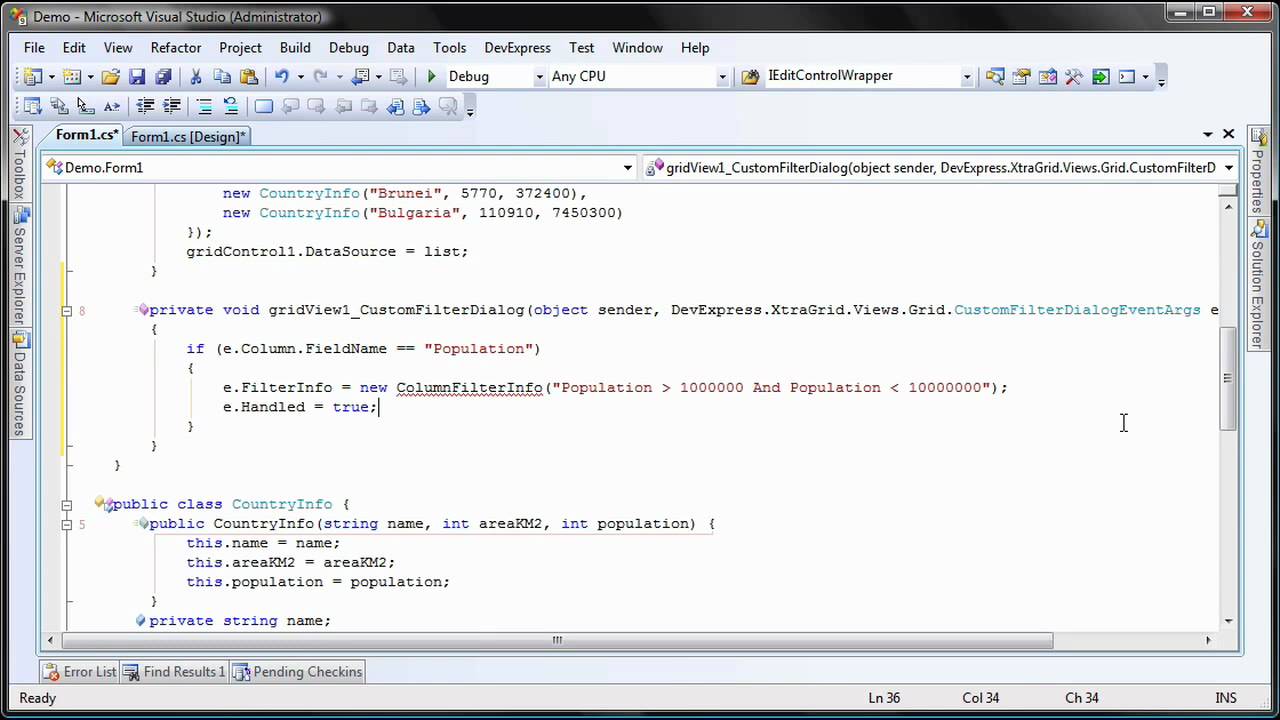Click the horizontal scrollbar thumb in editor

pos(556,640)
